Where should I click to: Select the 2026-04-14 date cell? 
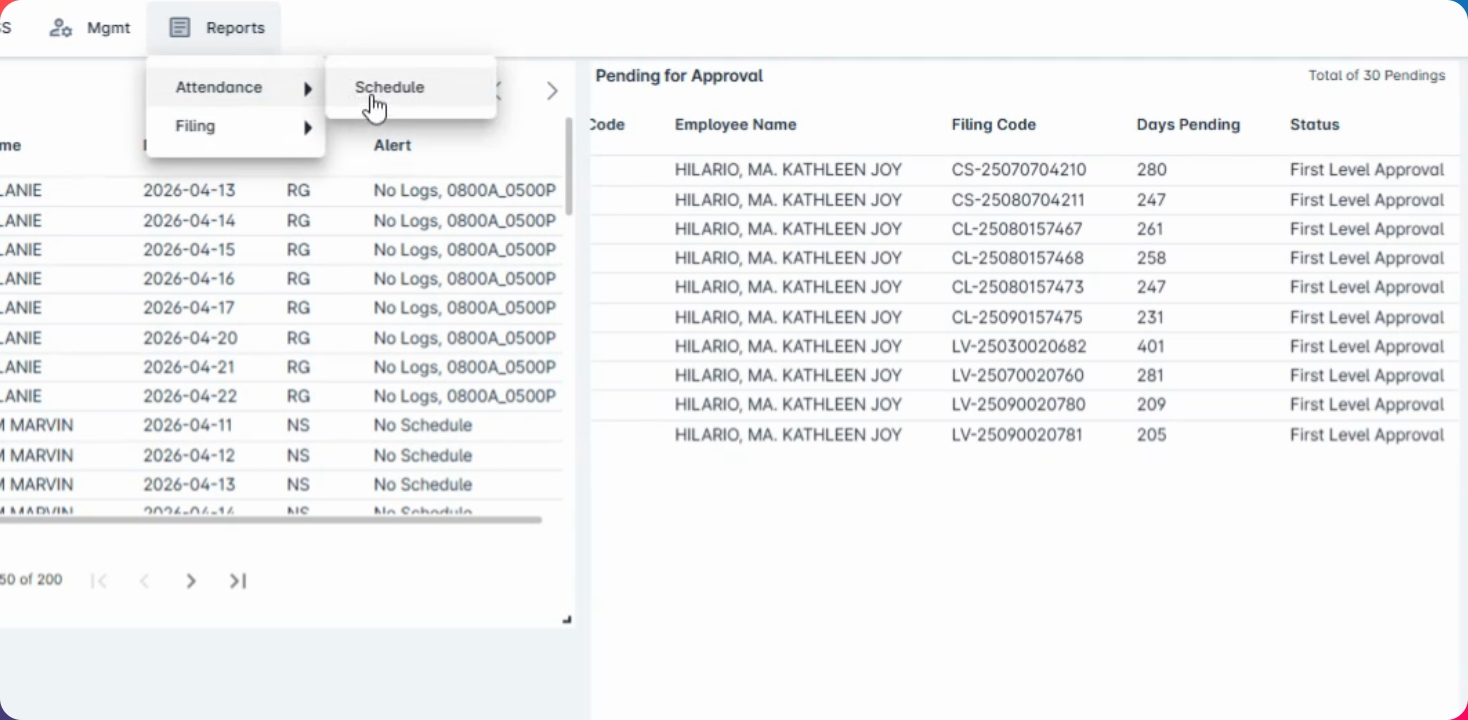[189, 220]
